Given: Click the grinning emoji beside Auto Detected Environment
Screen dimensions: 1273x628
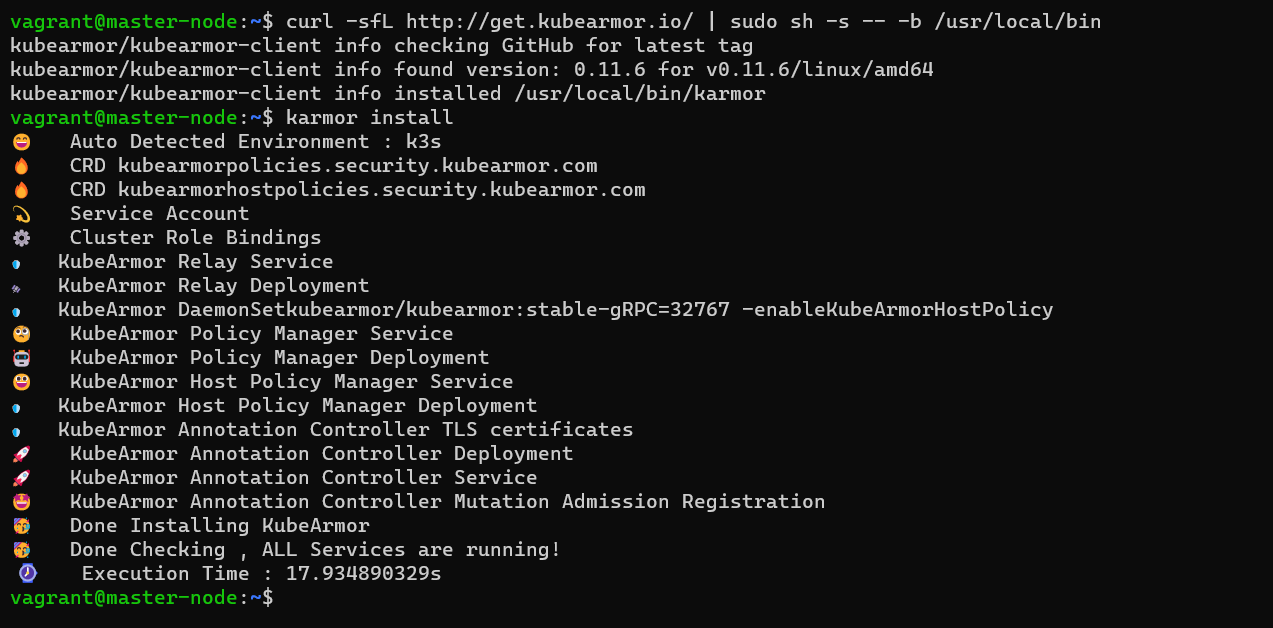Looking at the screenshot, I should pyautogui.click(x=21, y=142).
